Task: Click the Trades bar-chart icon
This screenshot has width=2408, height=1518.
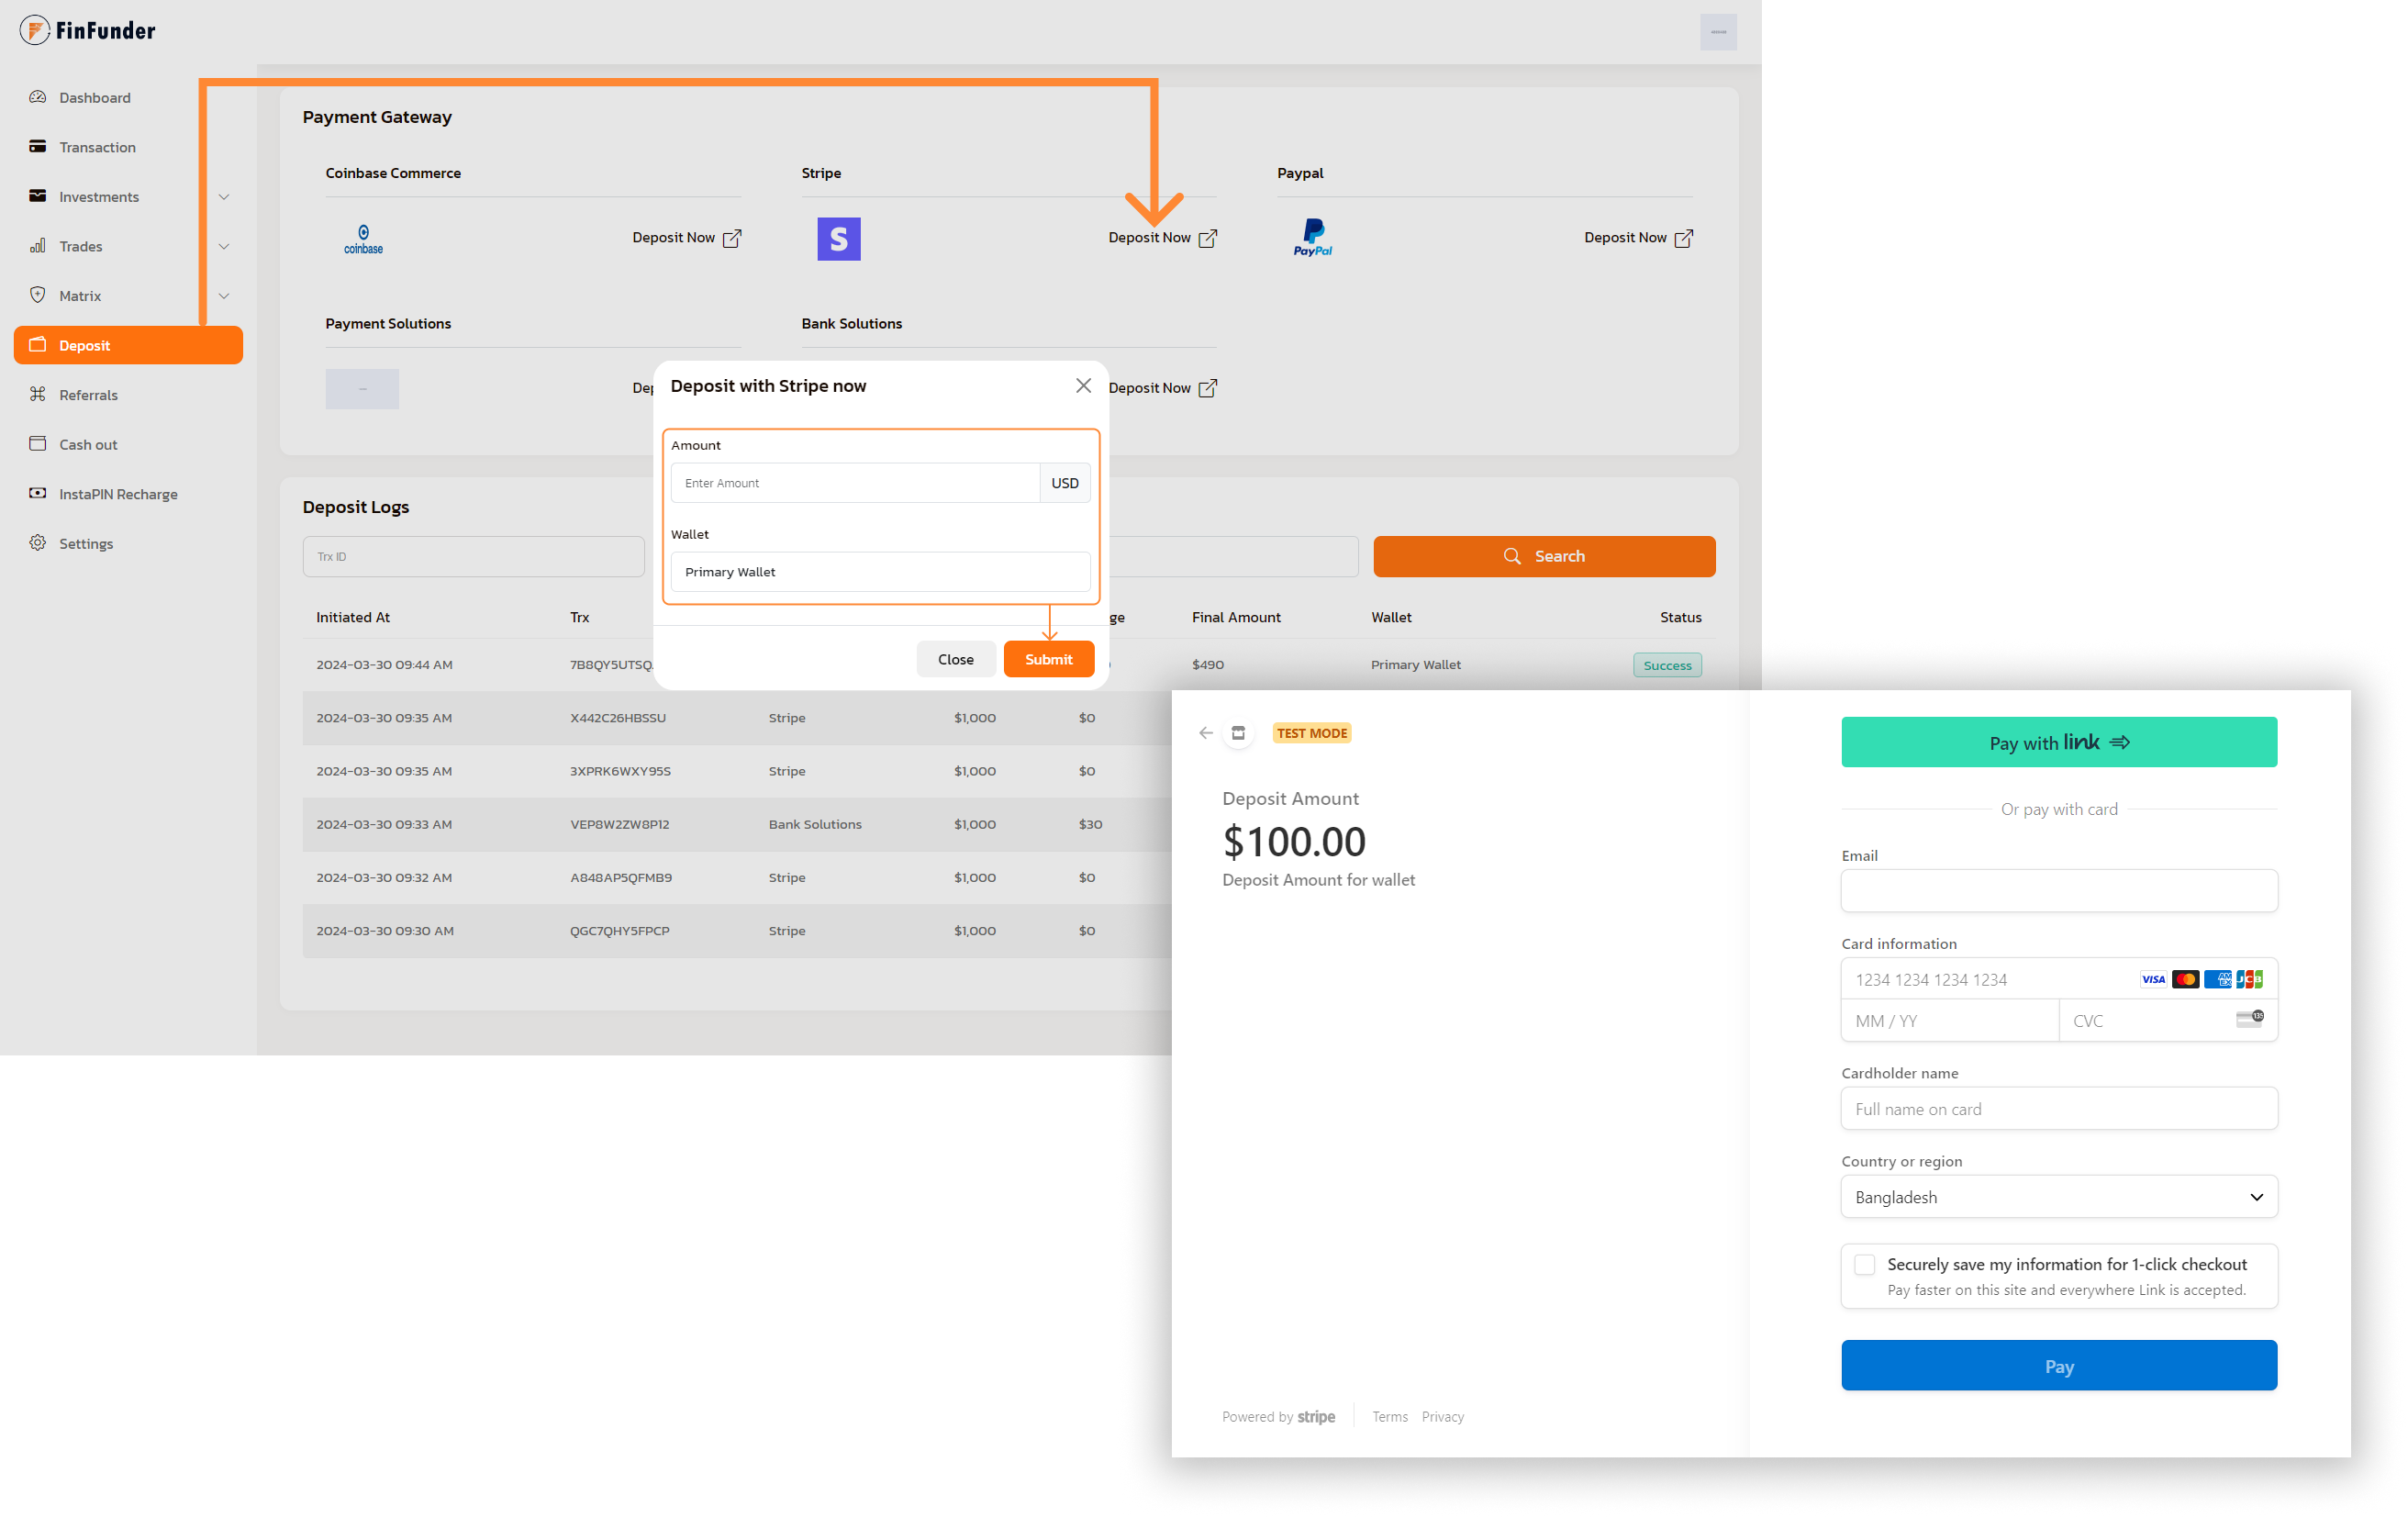Action: [x=38, y=246]
